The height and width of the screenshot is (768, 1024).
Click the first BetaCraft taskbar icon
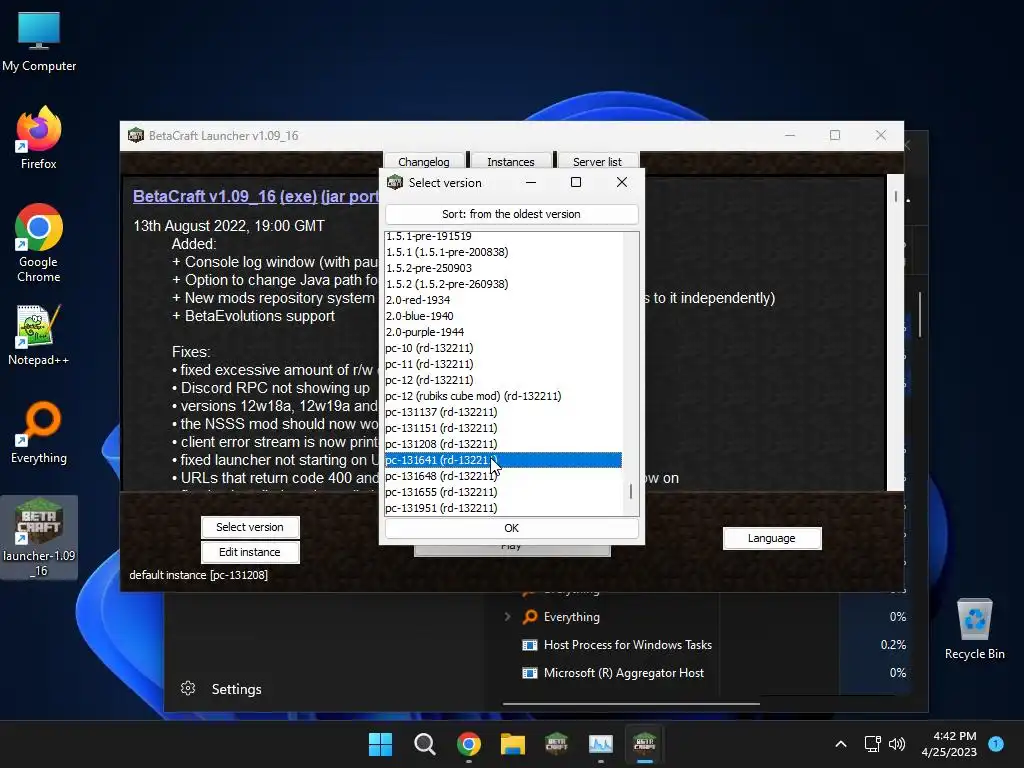556,744
